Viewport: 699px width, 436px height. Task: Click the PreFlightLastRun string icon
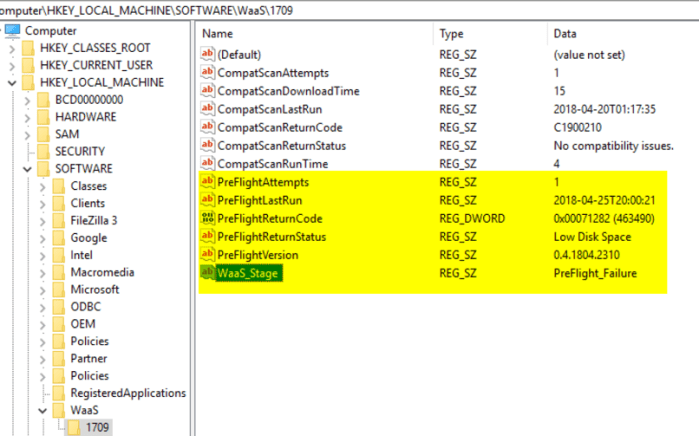coord(208,200)
